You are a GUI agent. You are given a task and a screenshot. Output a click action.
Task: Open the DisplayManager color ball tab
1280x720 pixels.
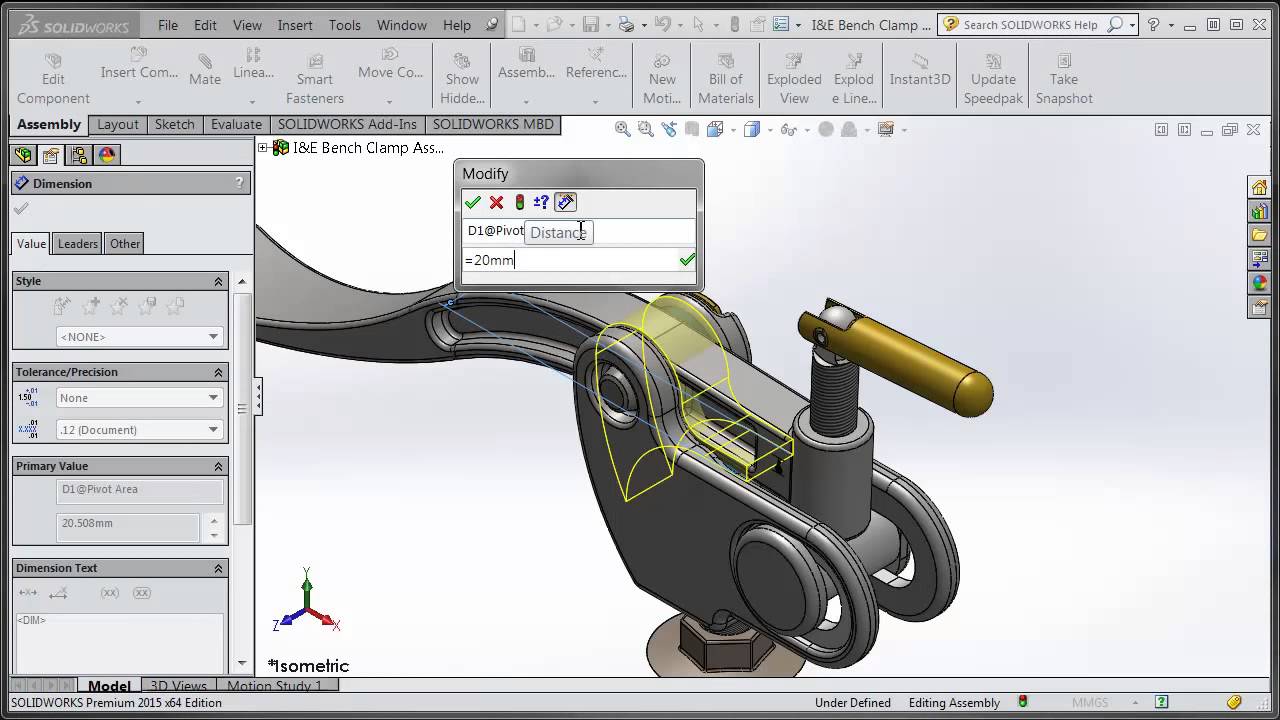[107, 155]
